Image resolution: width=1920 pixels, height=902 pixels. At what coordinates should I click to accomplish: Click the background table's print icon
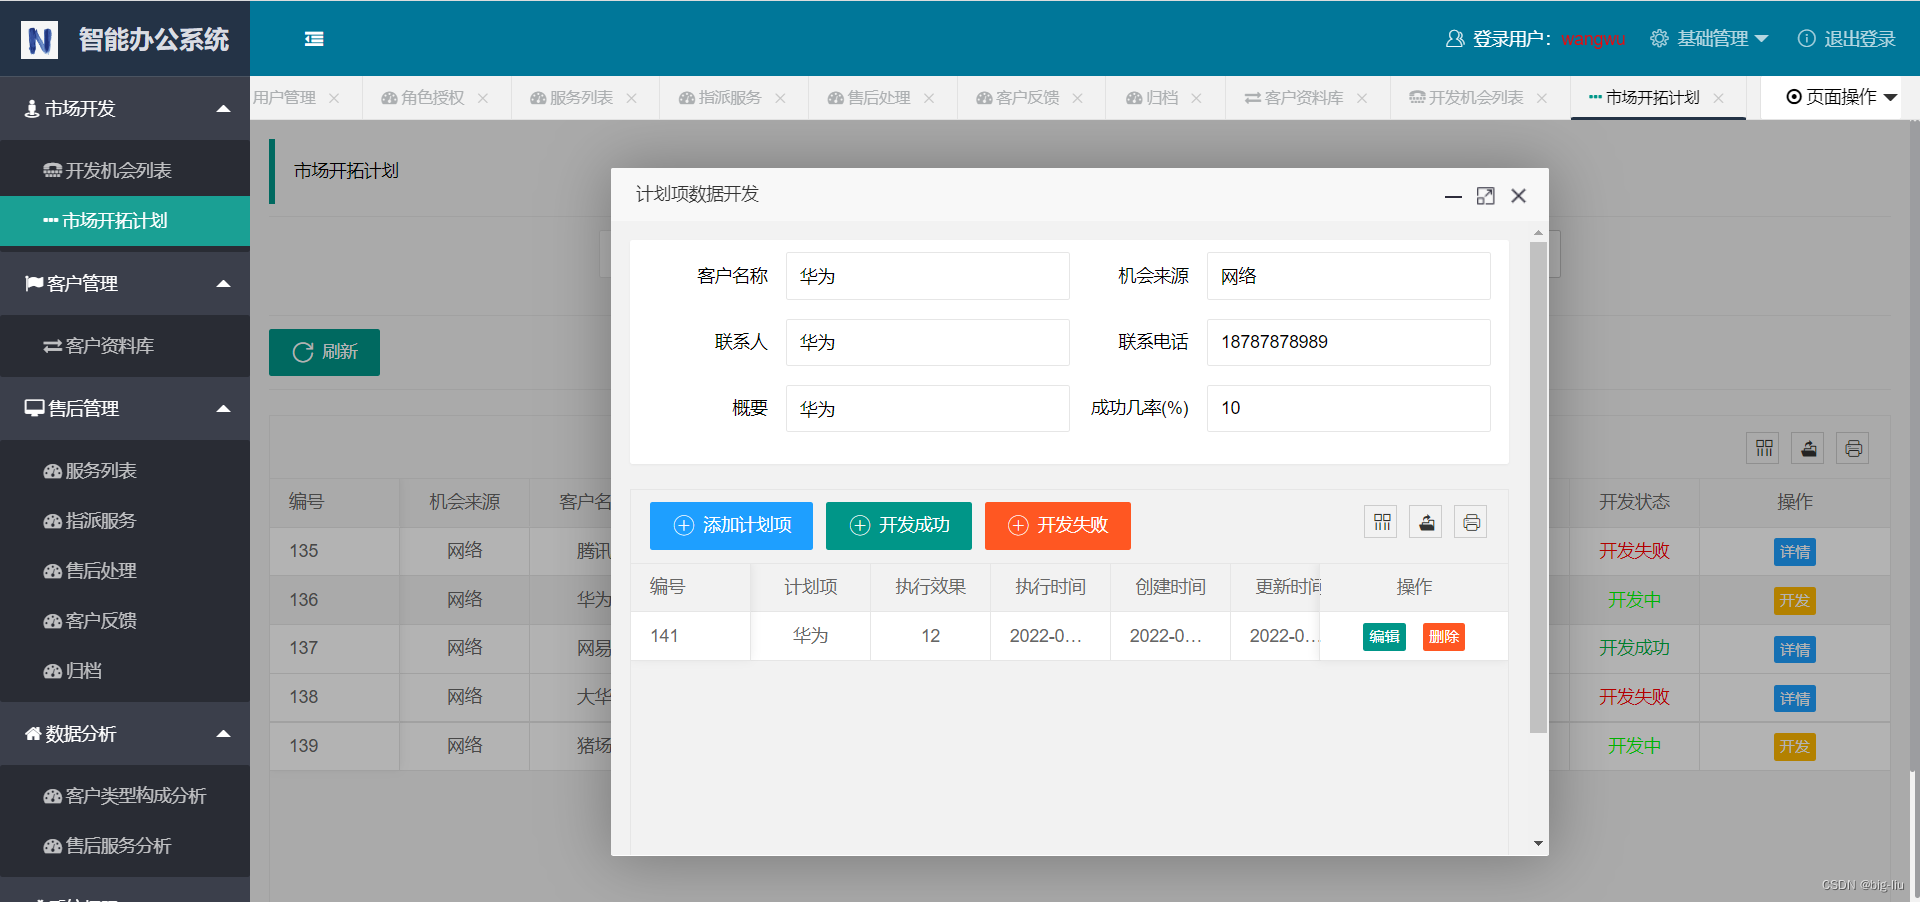pos(1853,448)
